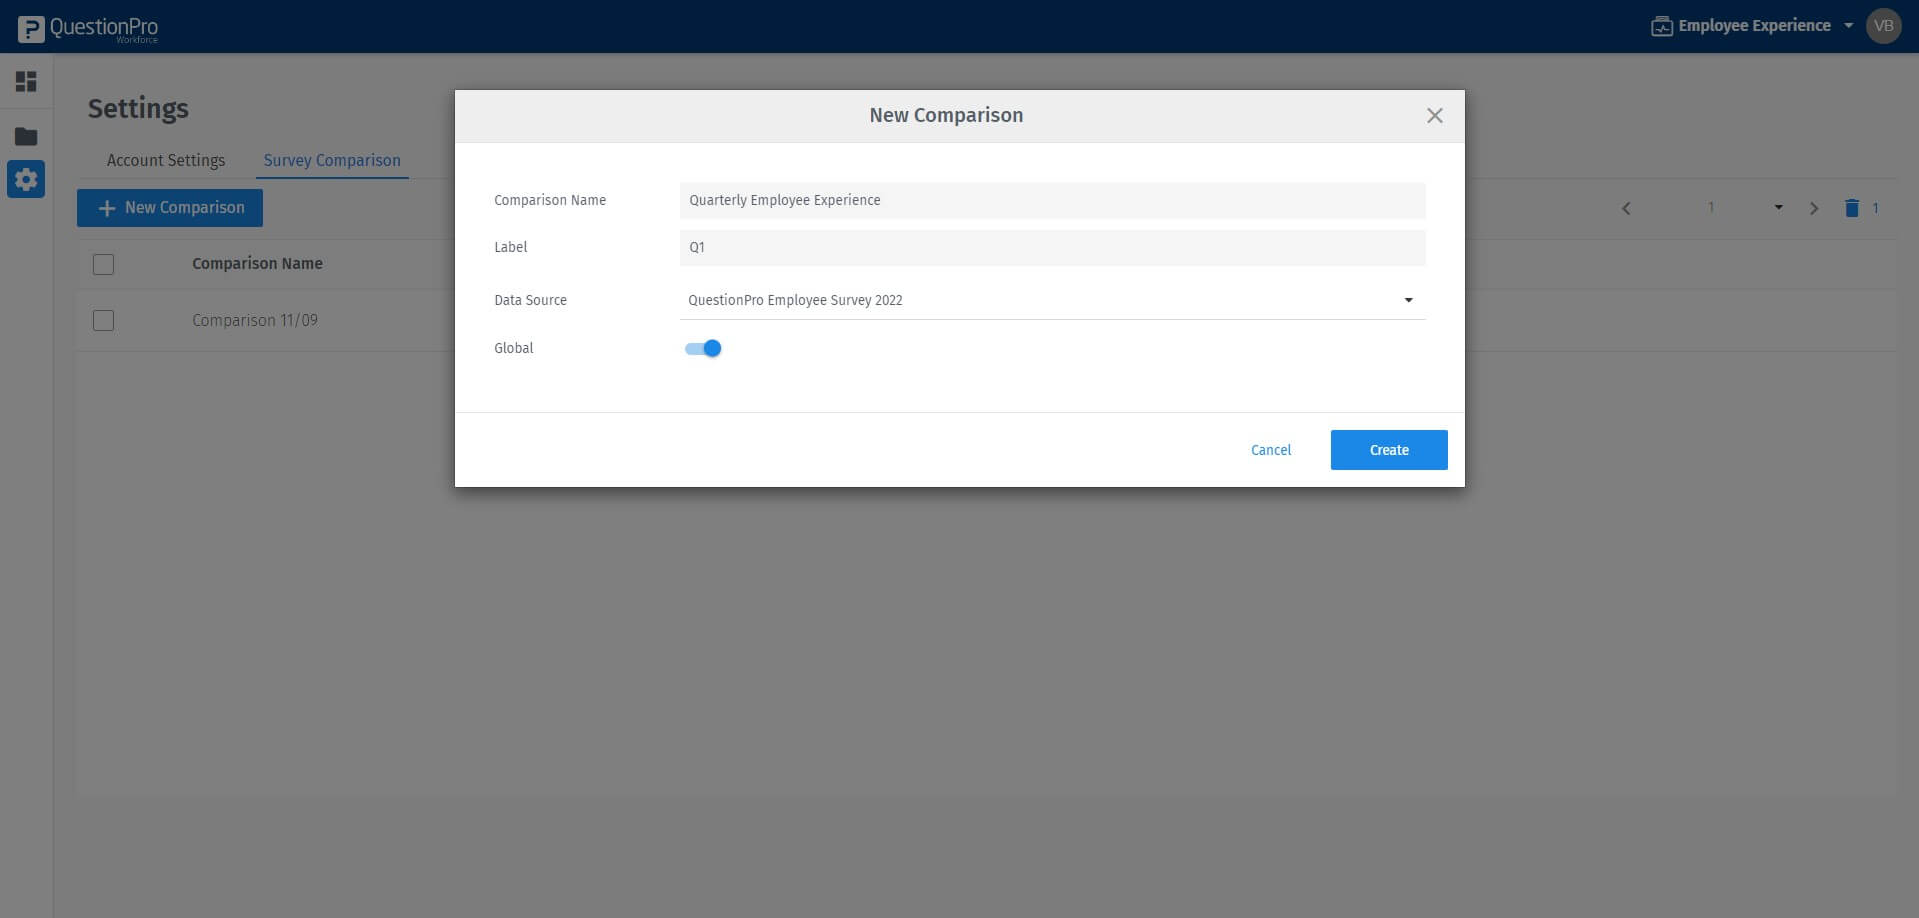
Task: Select all comparisons via header checkbox
Action: [103, 264]
